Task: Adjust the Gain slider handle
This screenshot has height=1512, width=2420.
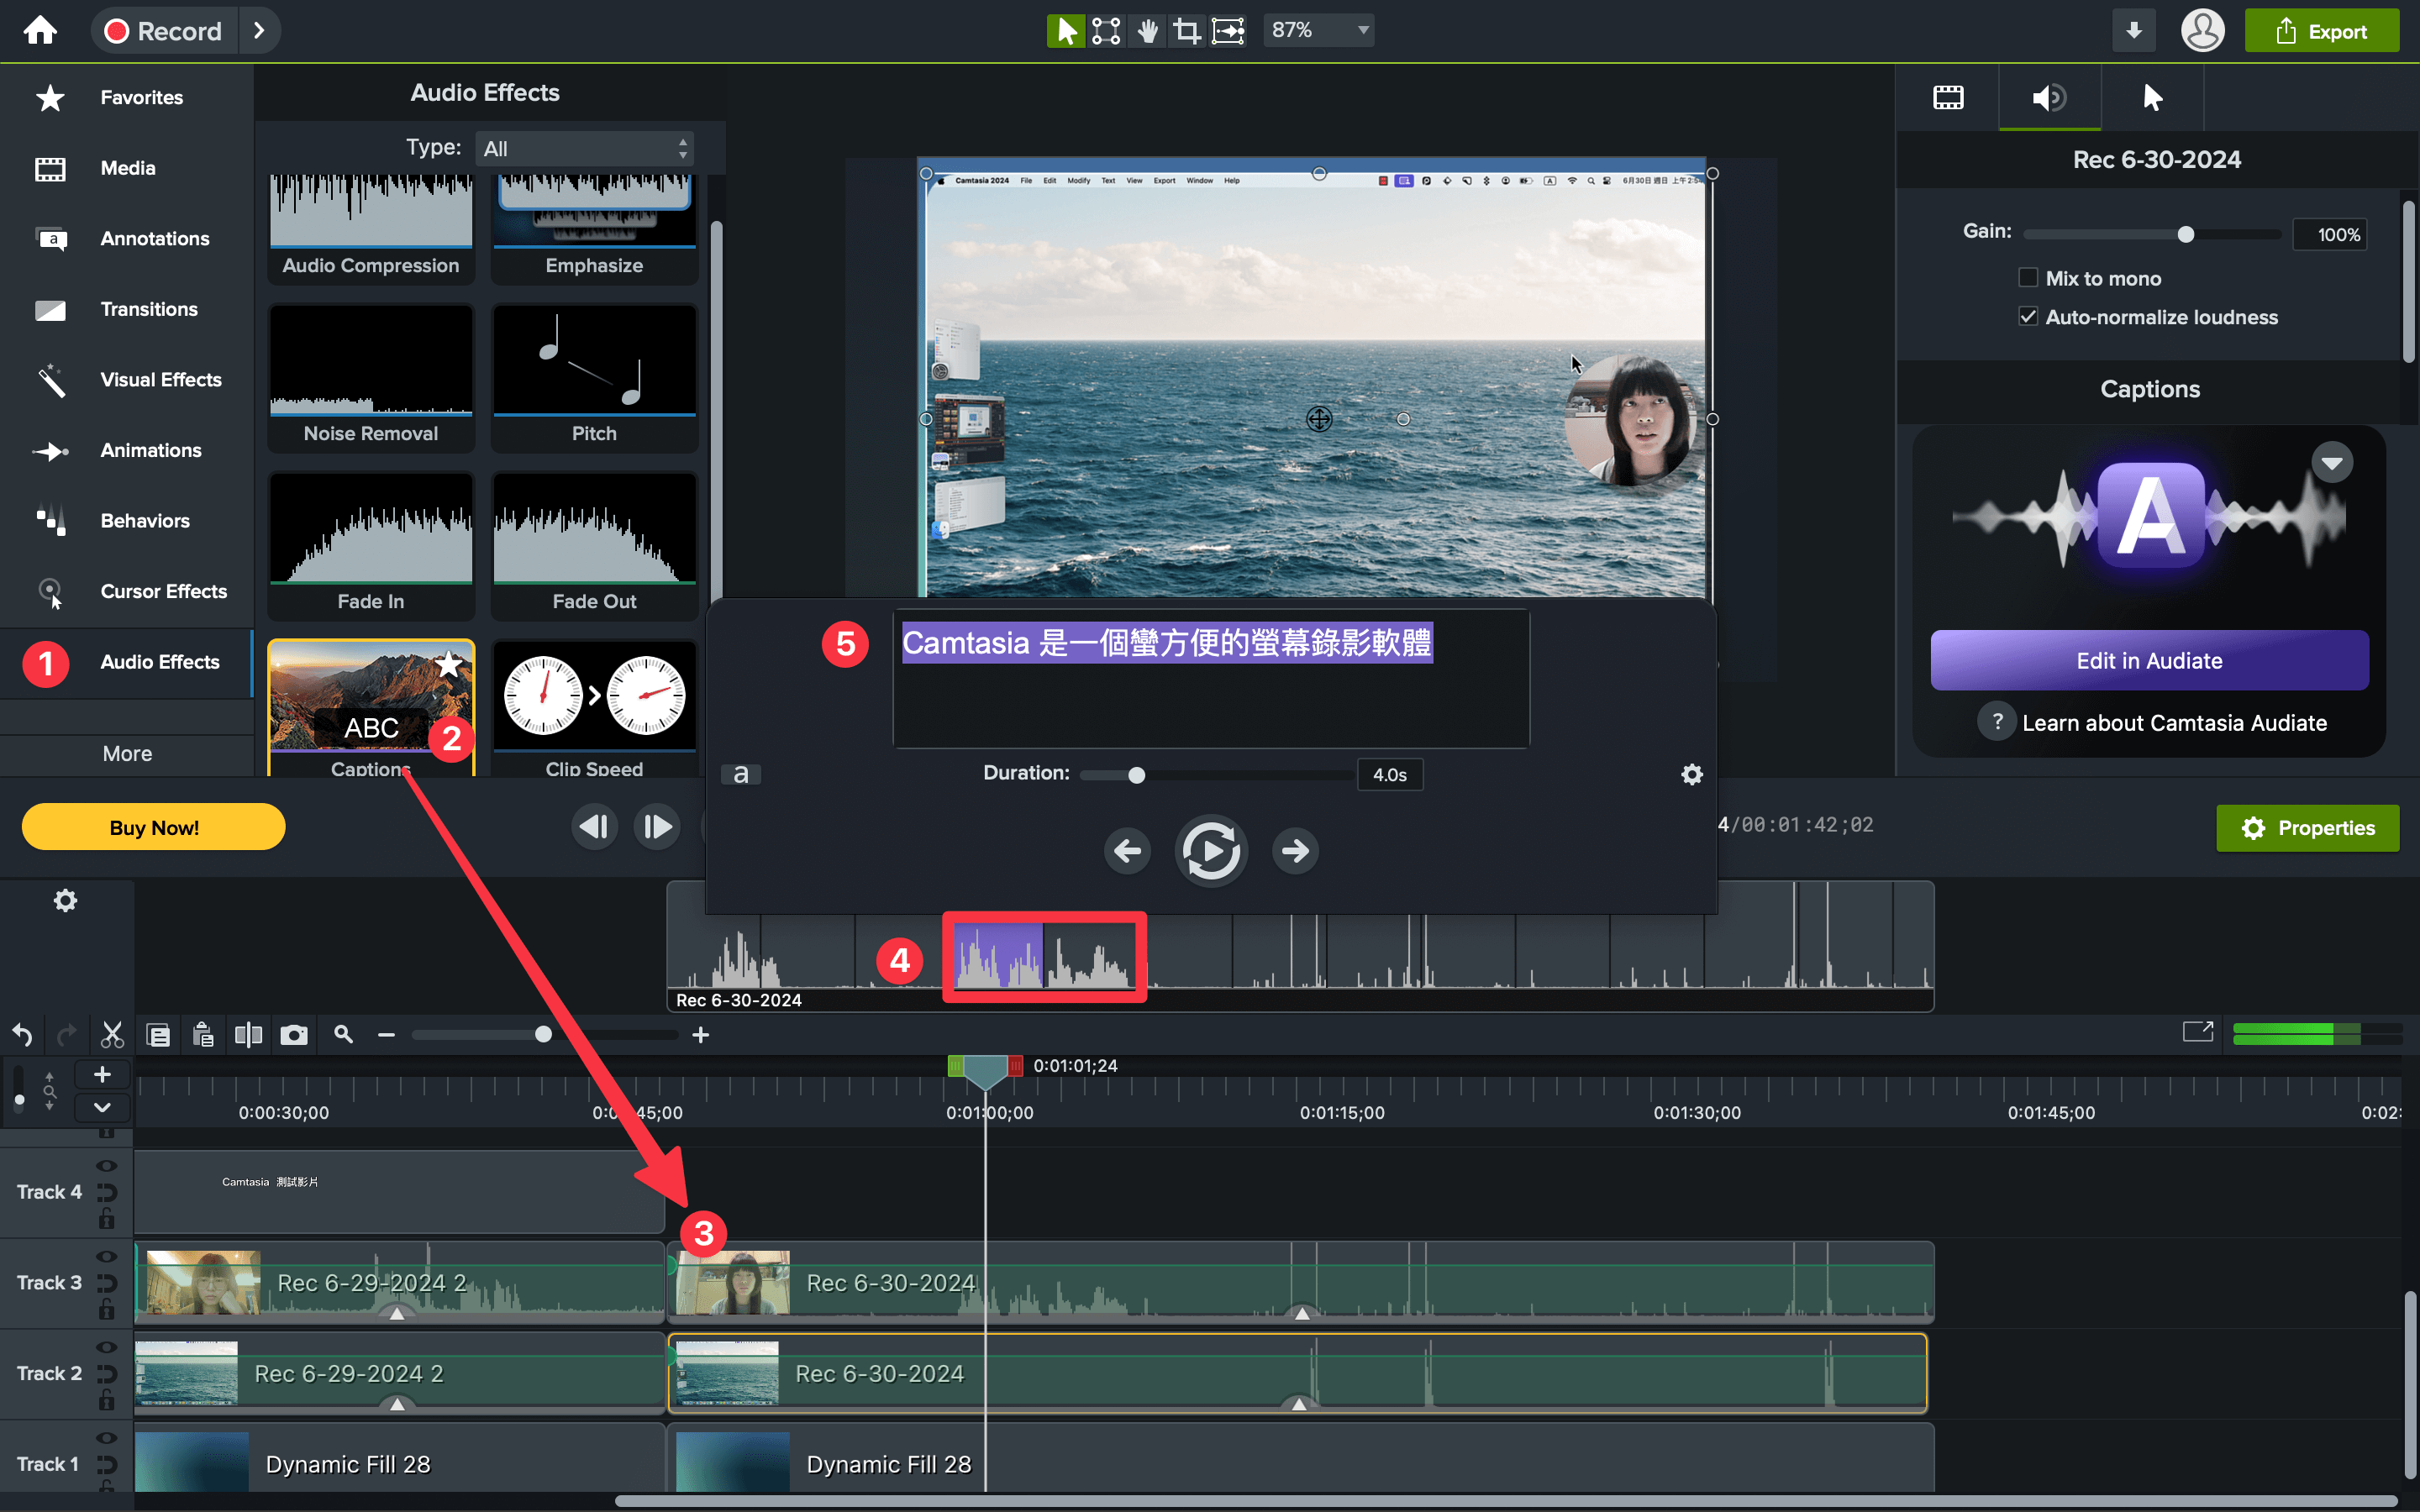Action: click(x=2185, y=234)
